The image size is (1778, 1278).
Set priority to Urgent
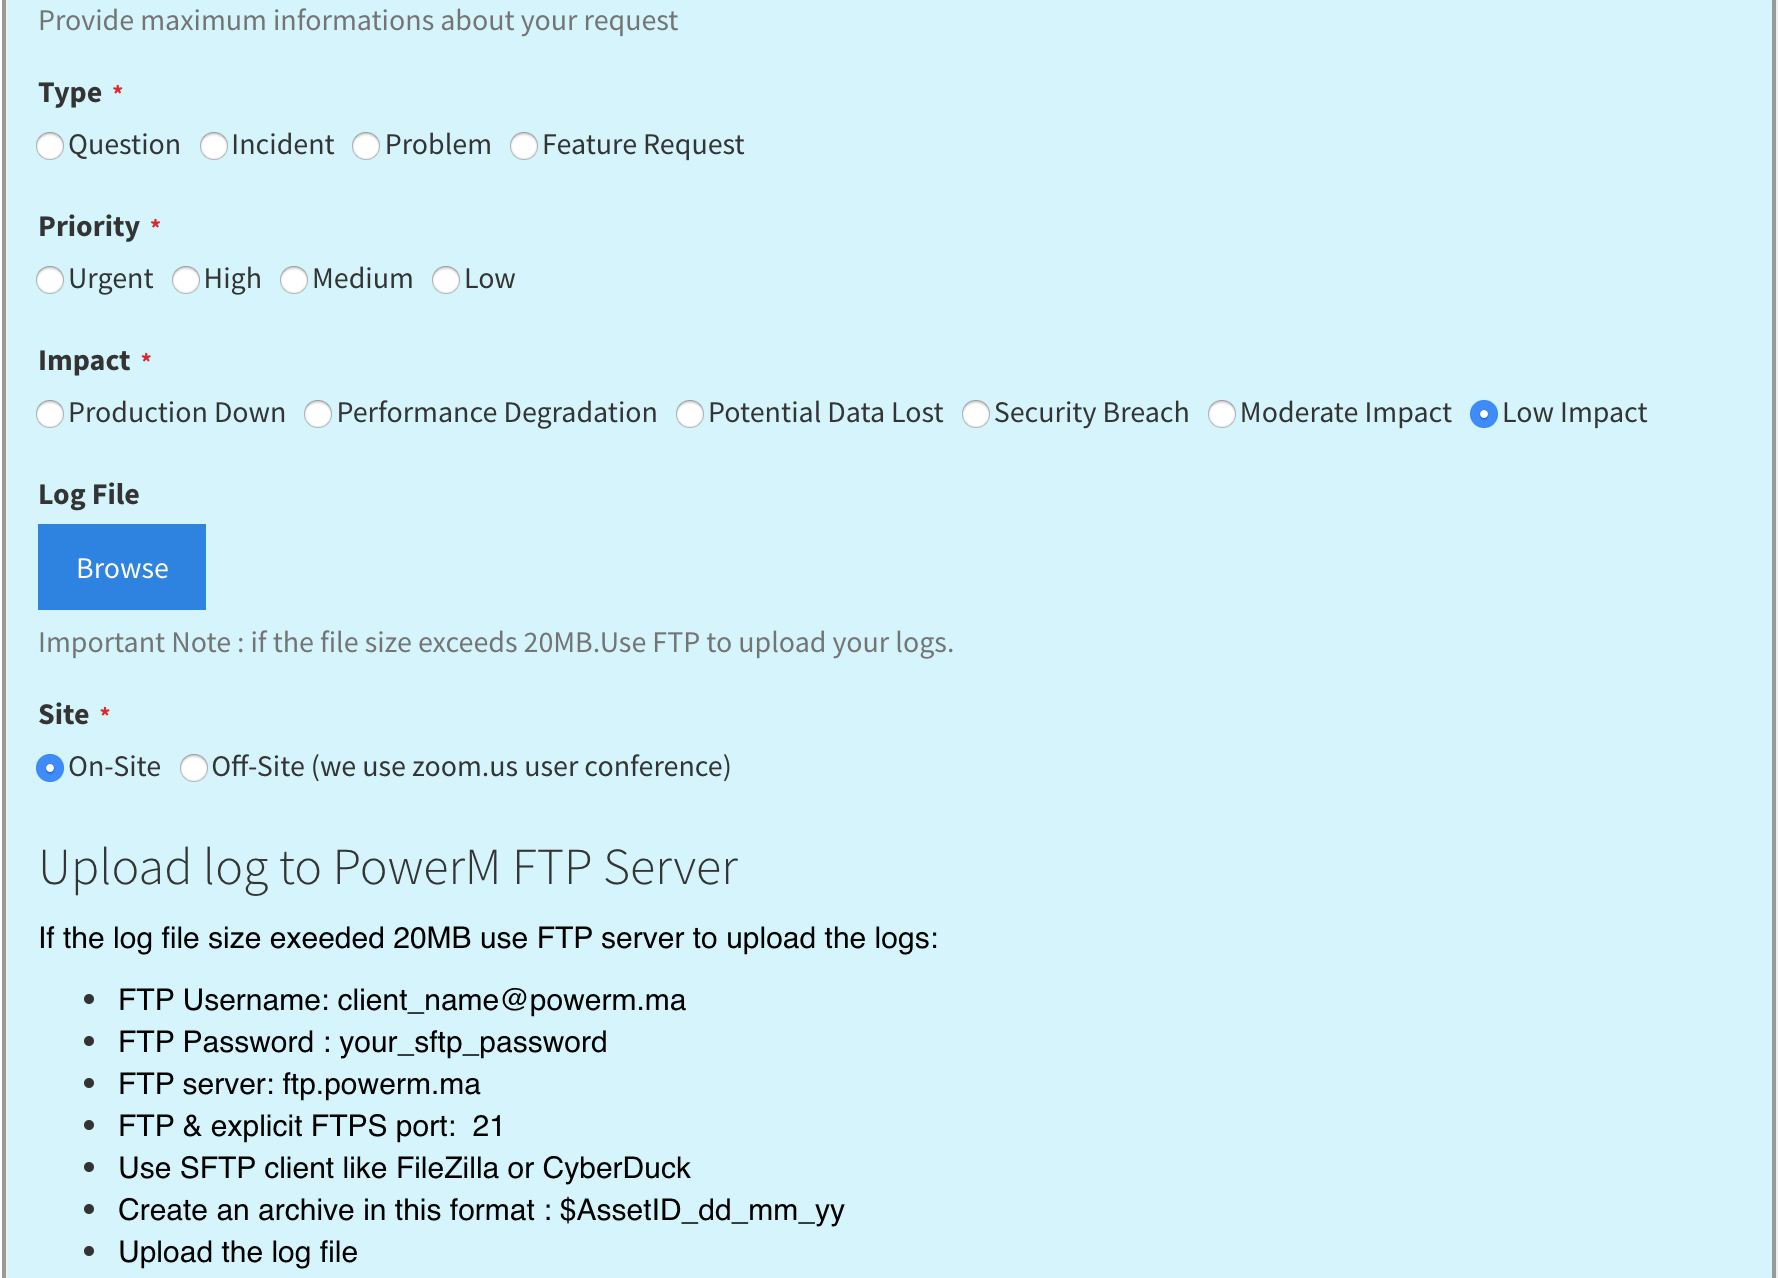click(50, 280)
